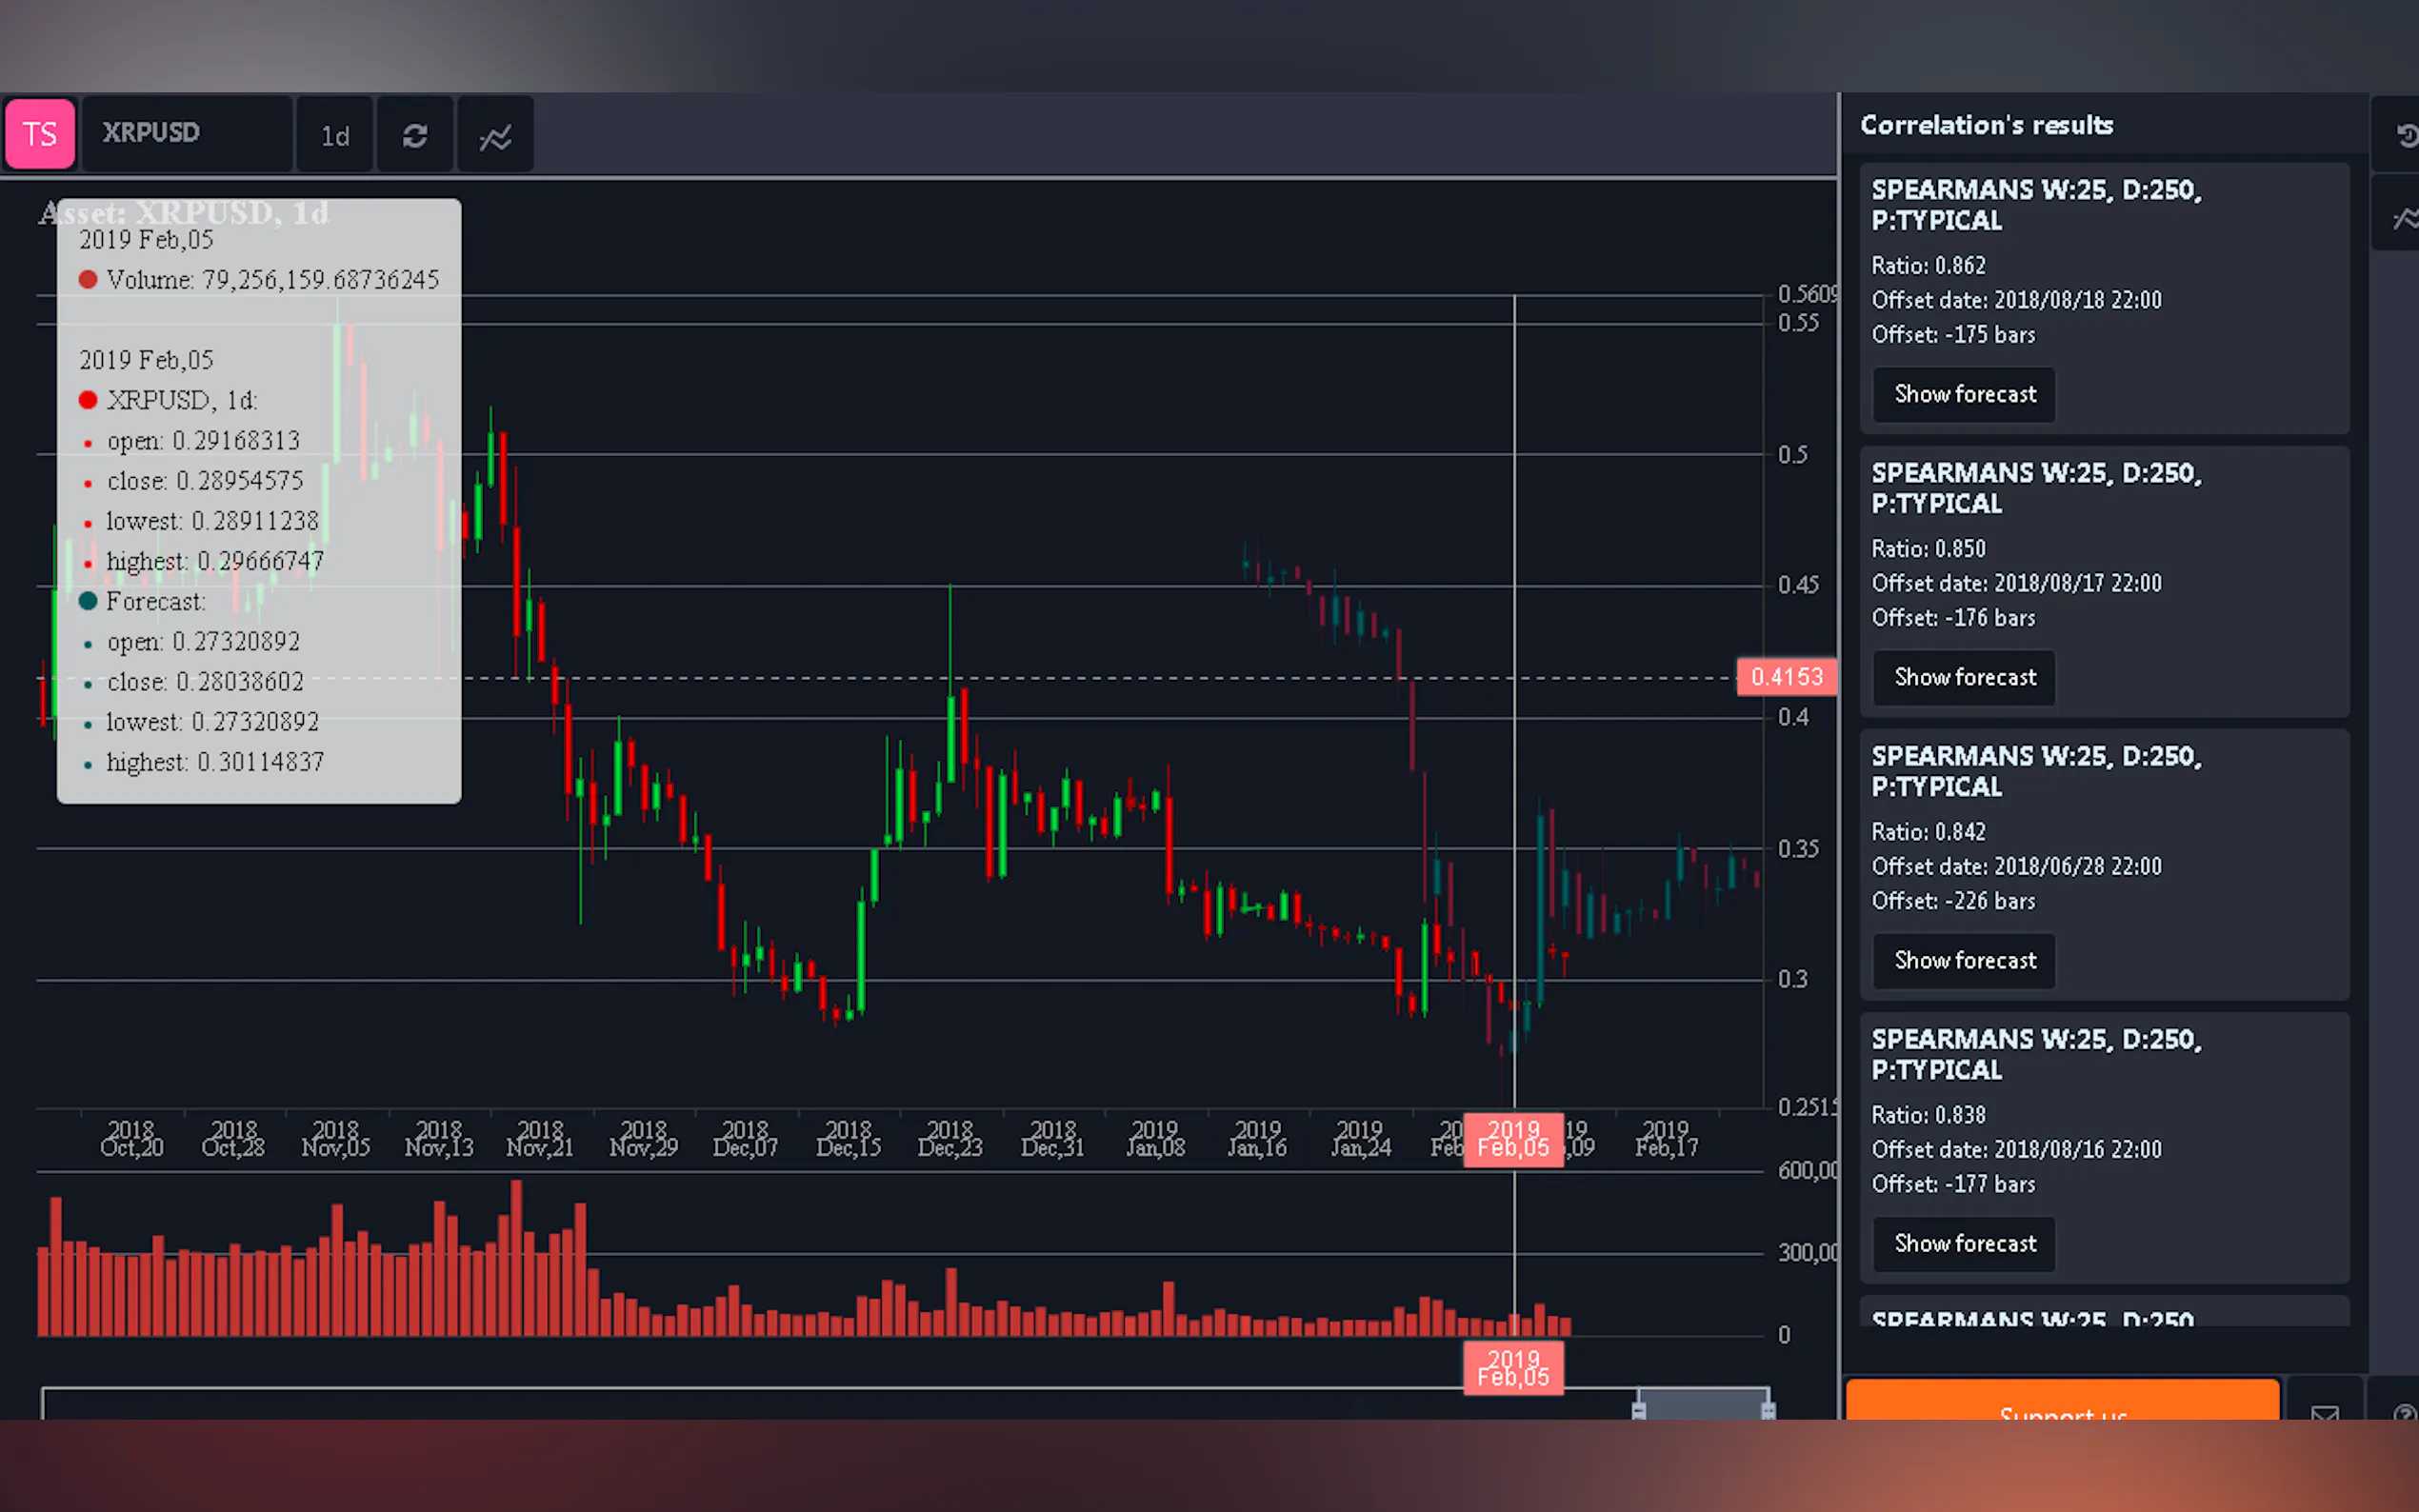2419x1512 pixels.
Task: Click the envelope mail icon
Action: [2324, 1412]
